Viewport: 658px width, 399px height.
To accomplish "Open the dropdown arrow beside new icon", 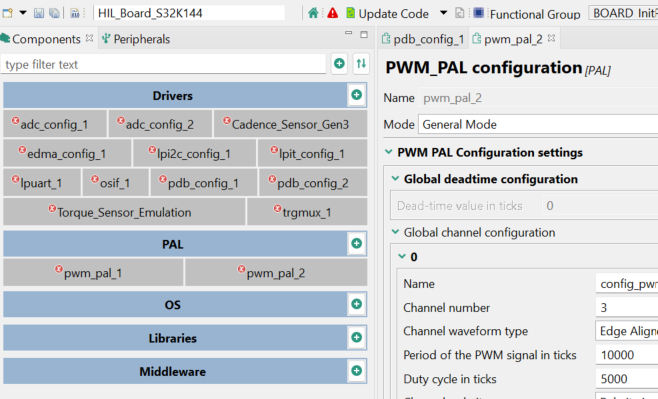I will click(23, 13).
